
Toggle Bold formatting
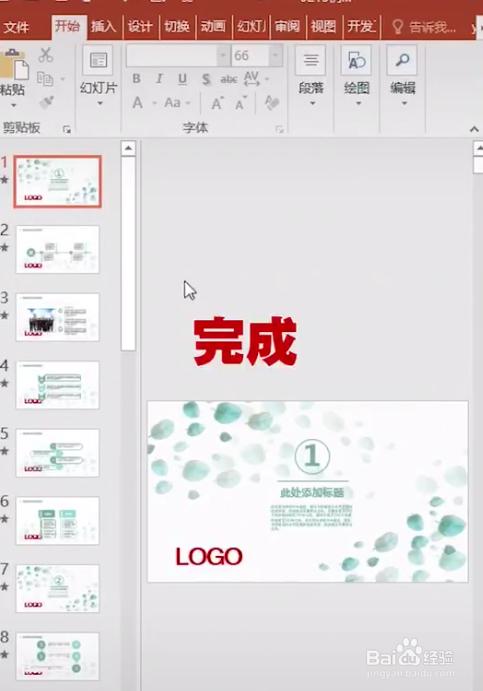(x=137, y=79)
